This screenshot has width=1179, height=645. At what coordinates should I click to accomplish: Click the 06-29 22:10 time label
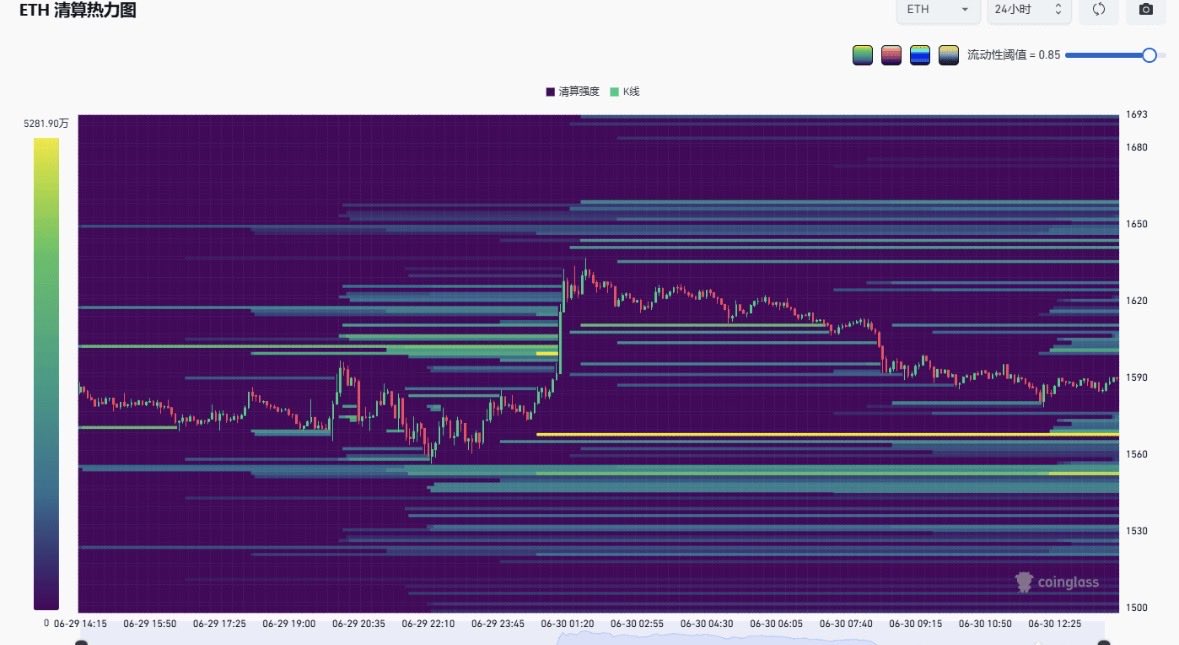click(x=428, y=624)
